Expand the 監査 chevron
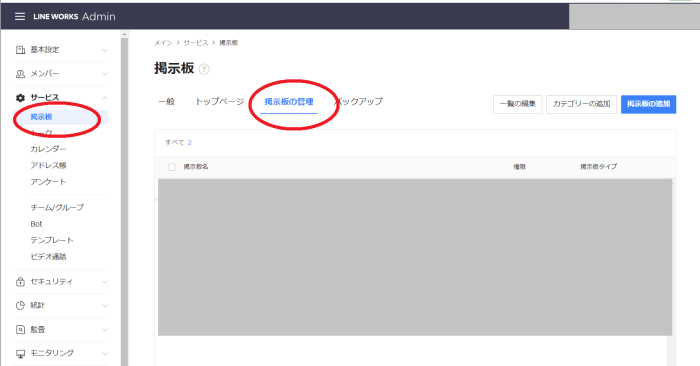This screenshot has width=700, height=366. 104,330
